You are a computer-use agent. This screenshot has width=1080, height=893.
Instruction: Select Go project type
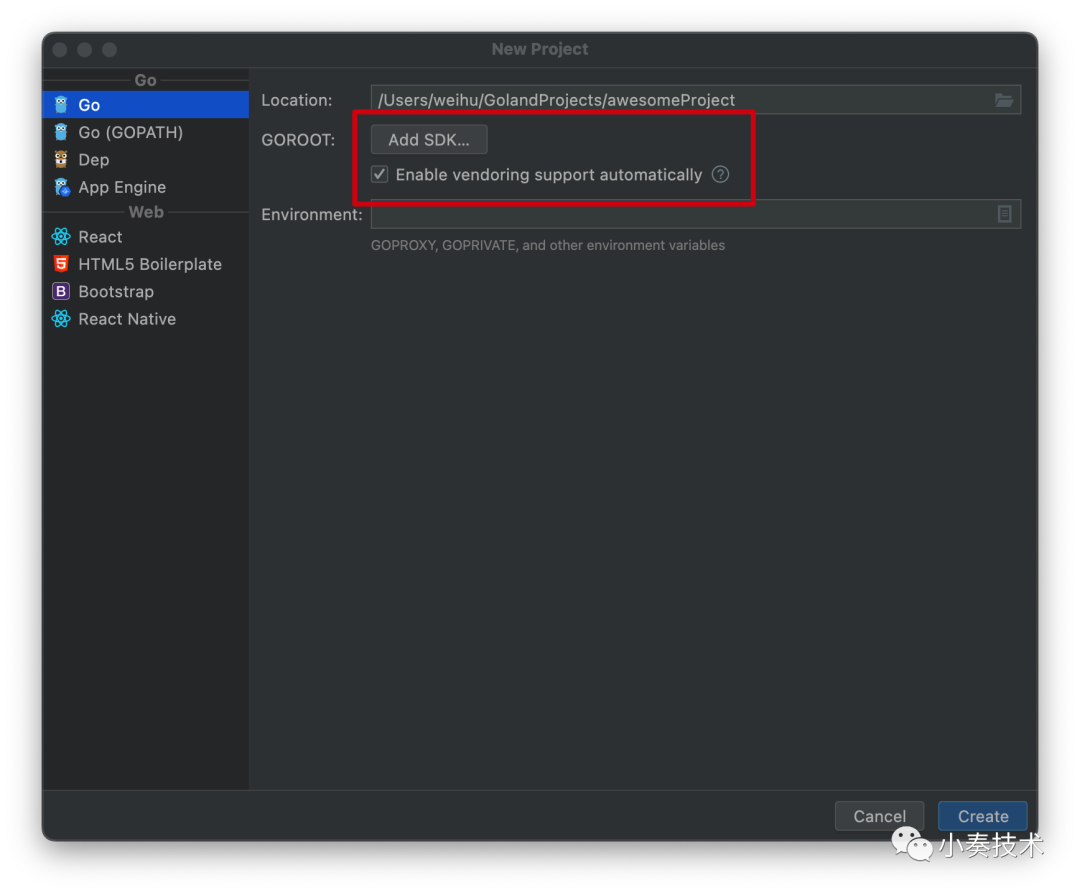pos(145,105)
